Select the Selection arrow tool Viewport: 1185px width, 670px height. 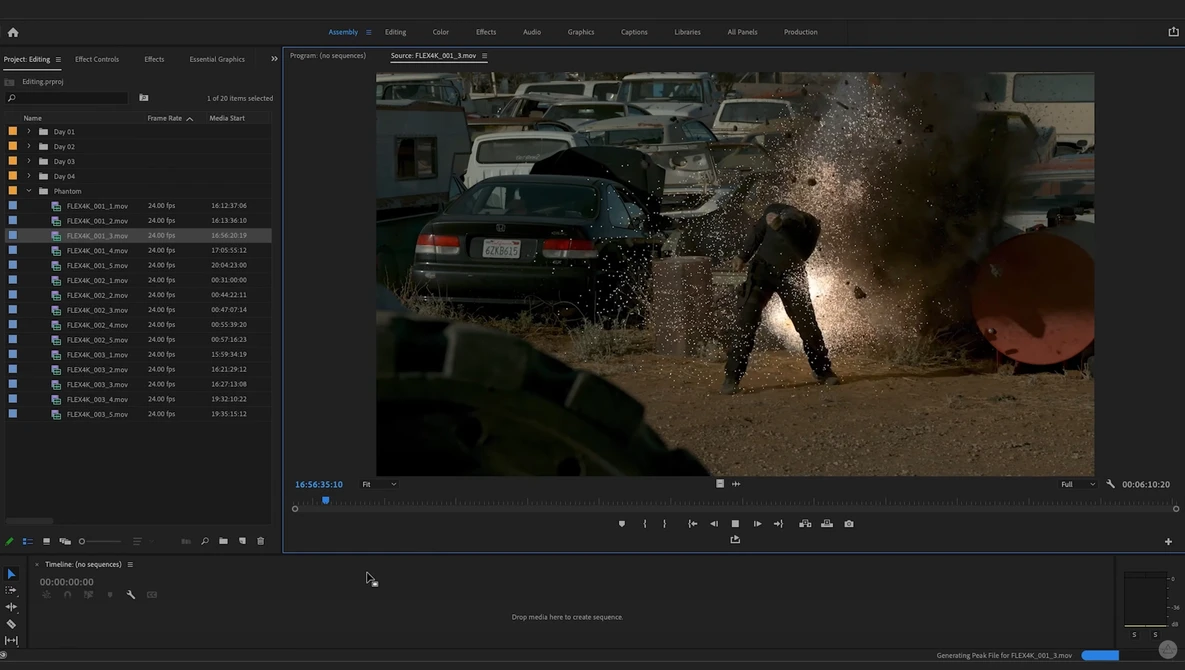tap(11, 574)
